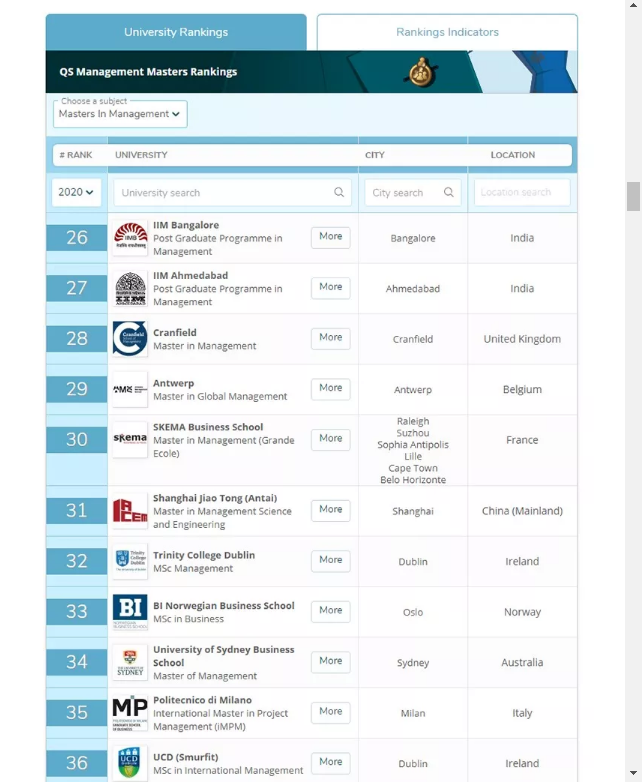Click the Cranfield school logo
This screenshot has width=642, height=782.
130,339
